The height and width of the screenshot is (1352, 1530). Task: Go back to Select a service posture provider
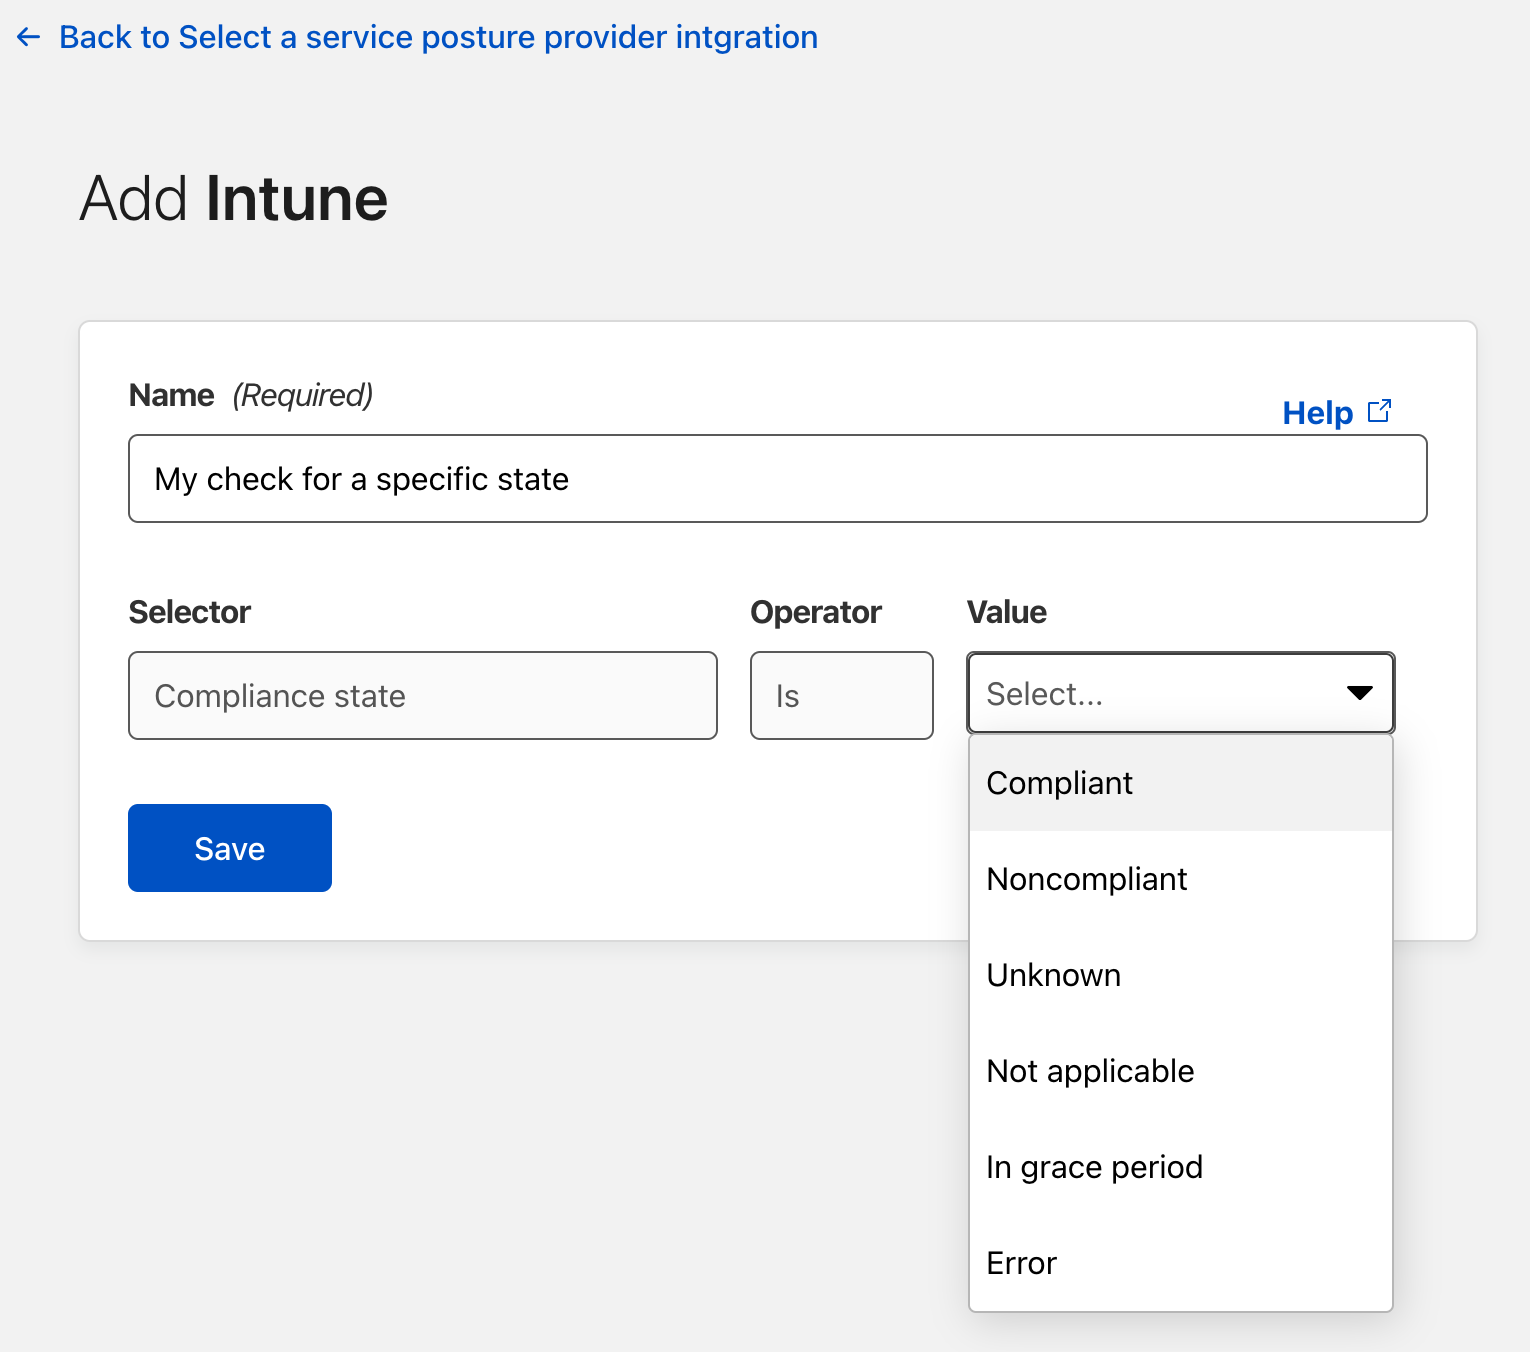pyautogui.click(x=438, y=38)
